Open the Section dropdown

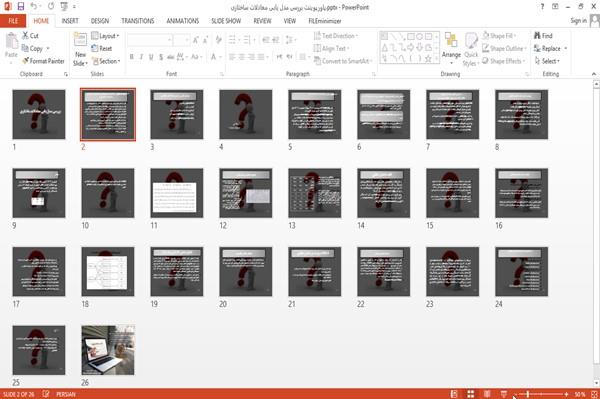(106, 61)
